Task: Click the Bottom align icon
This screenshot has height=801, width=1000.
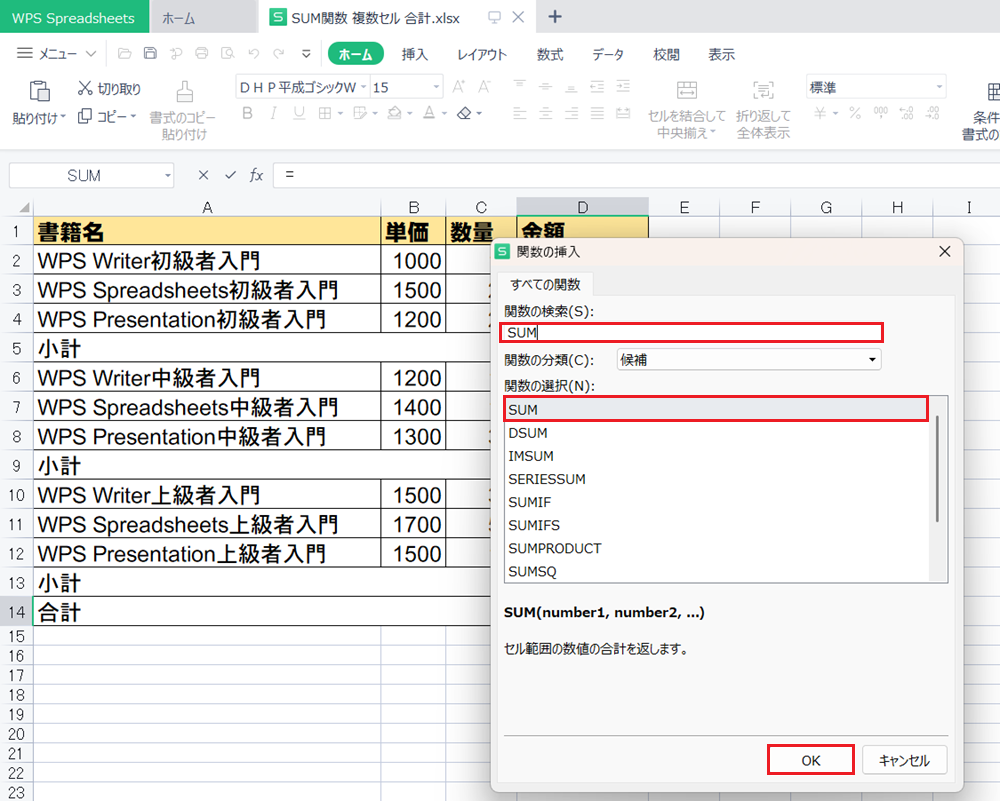Action: point(571,87)
